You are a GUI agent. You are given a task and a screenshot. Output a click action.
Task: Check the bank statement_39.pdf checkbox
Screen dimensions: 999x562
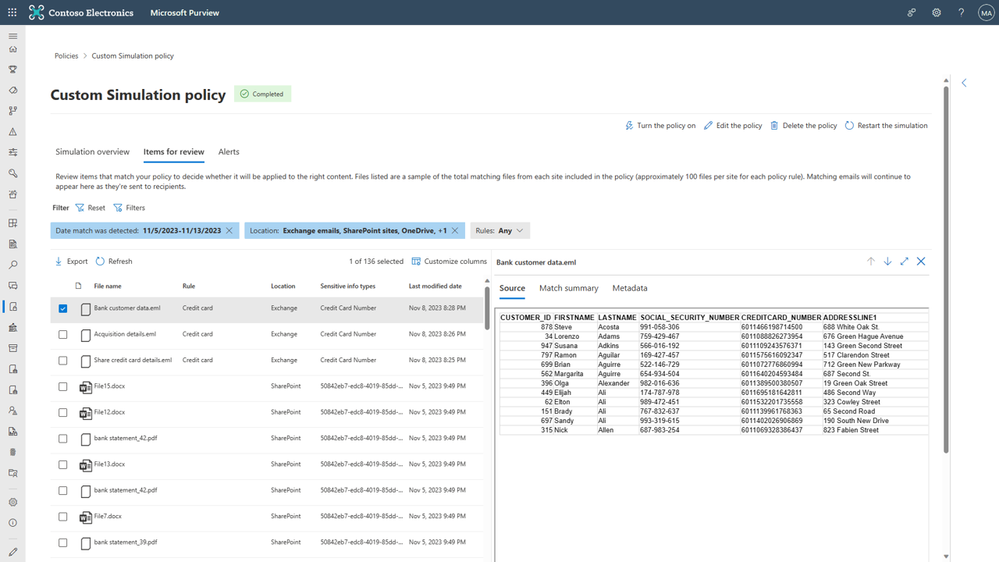(62, 543)
